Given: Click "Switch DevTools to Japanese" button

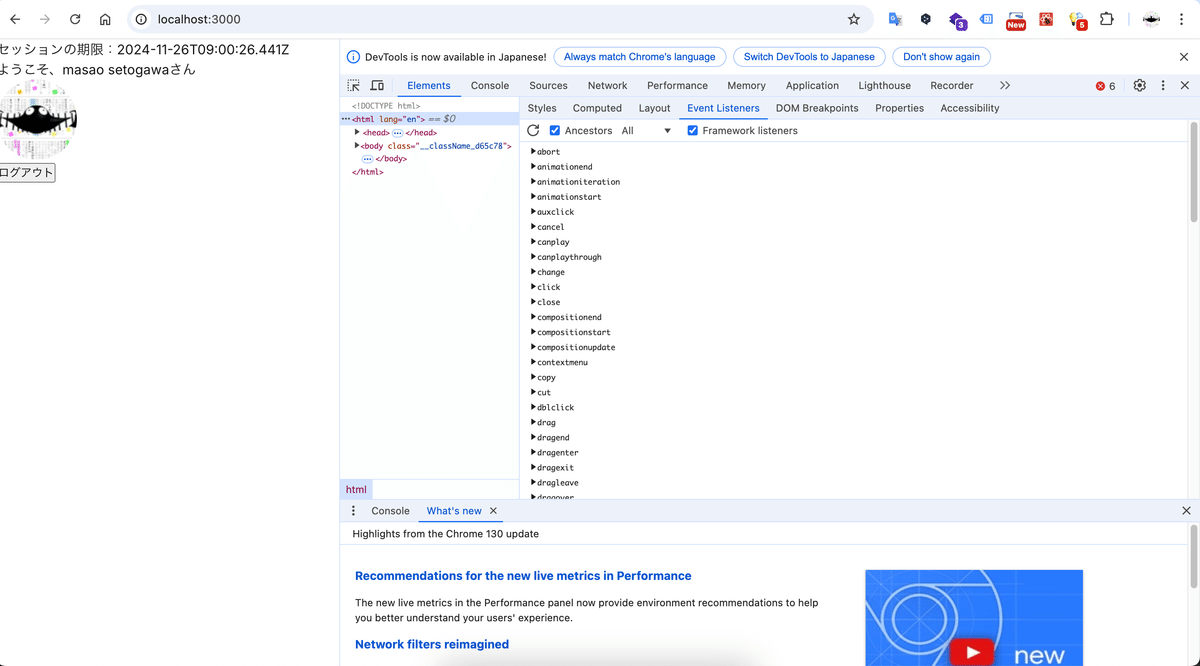Looking at the screenshot, I should [x=809, y=57].
